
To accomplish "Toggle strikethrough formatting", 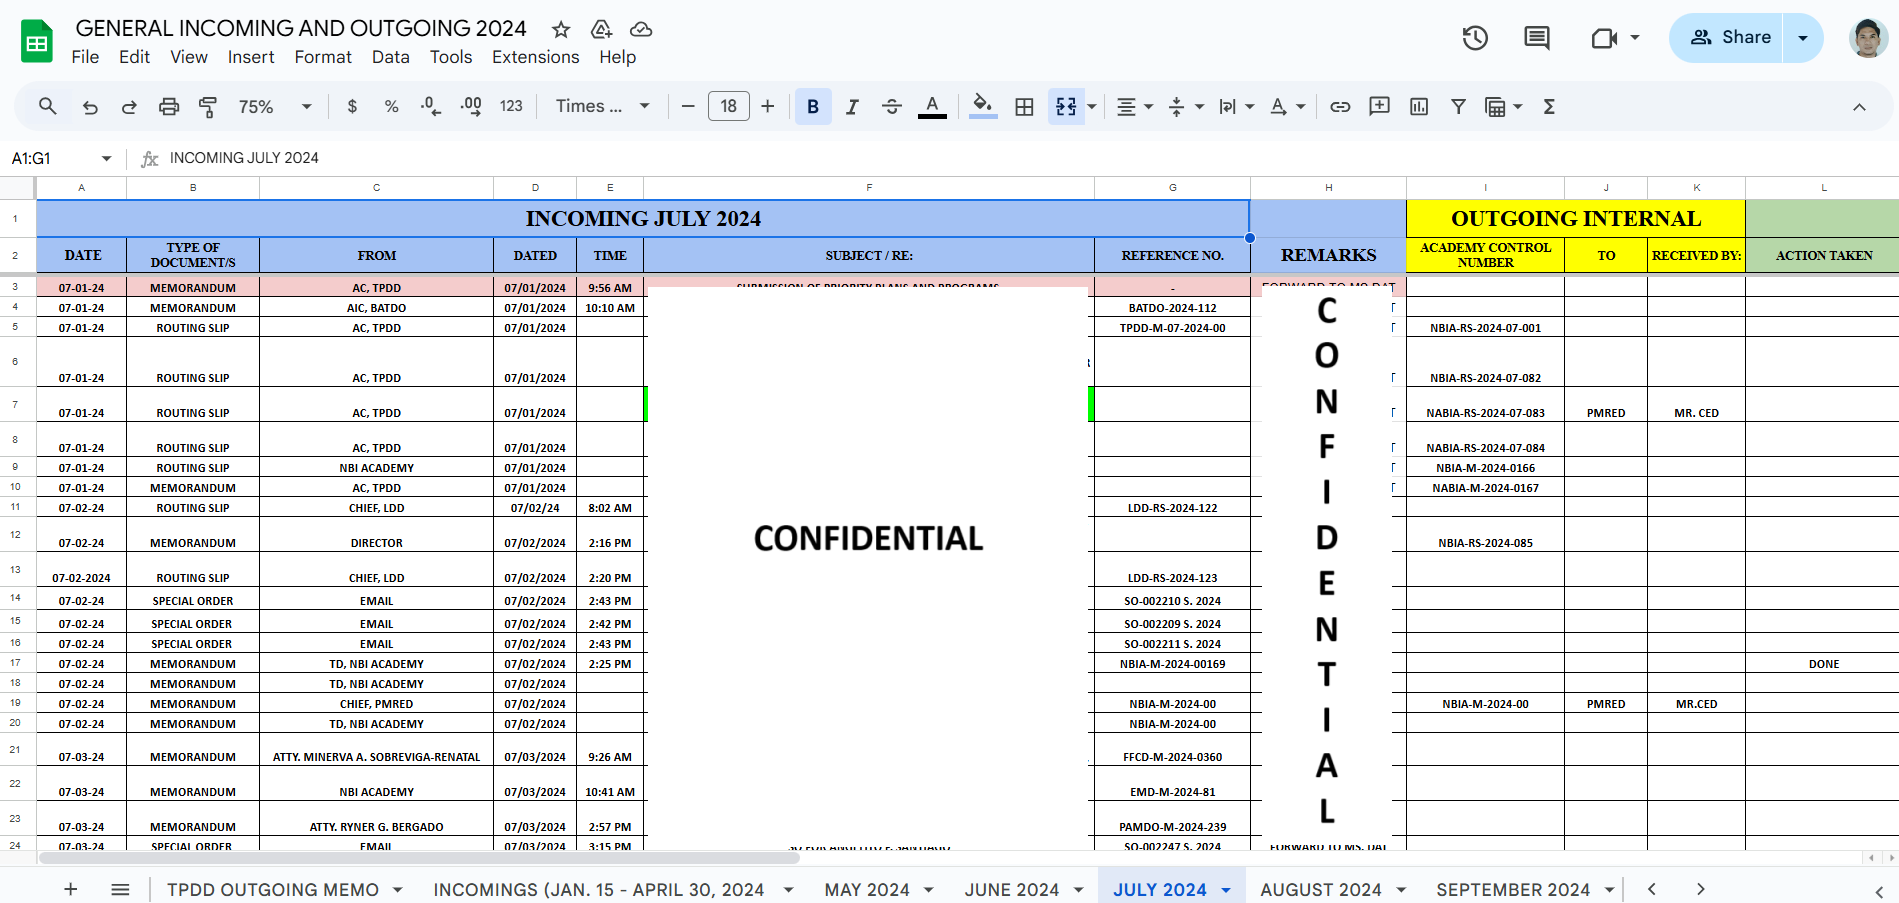I will click(892, 107).
